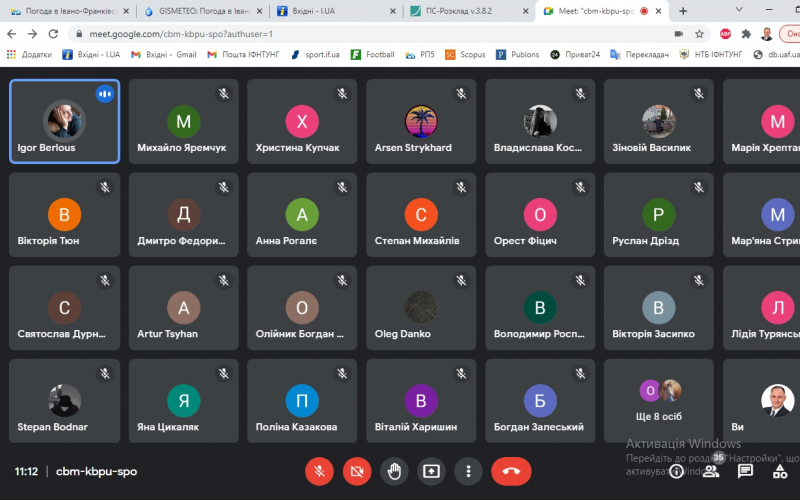800x500 pixels.
Task: Open the meeting details info icon
Action: click(677, 471)
